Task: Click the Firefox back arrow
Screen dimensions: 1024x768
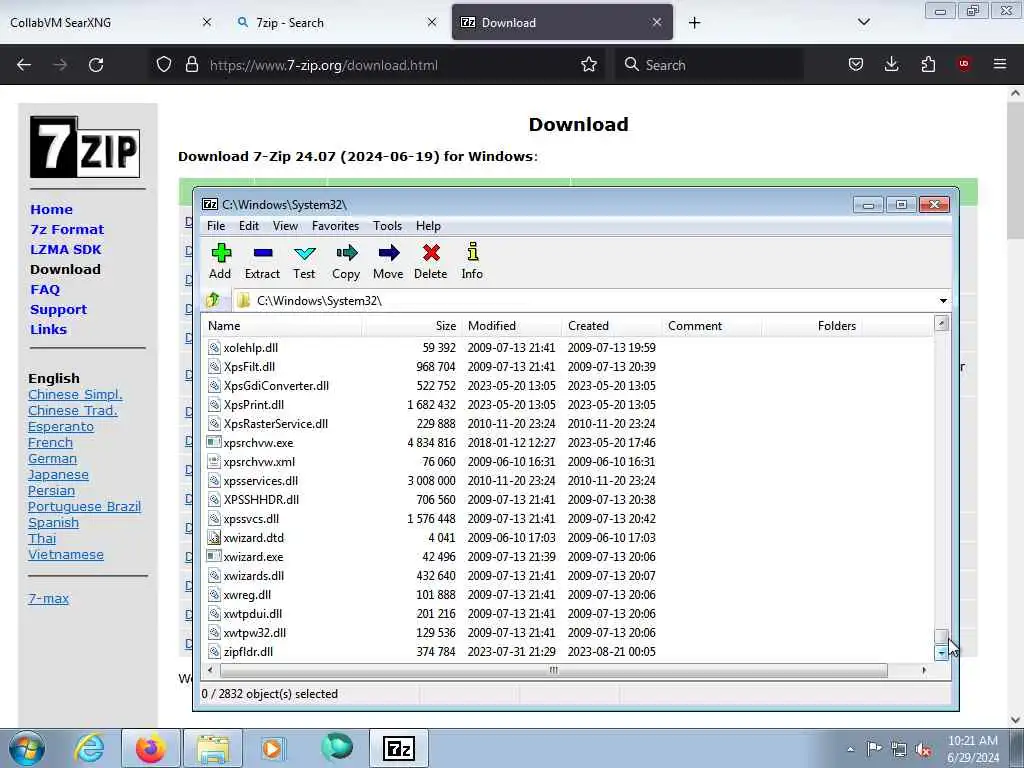Action: coord(24,65)
